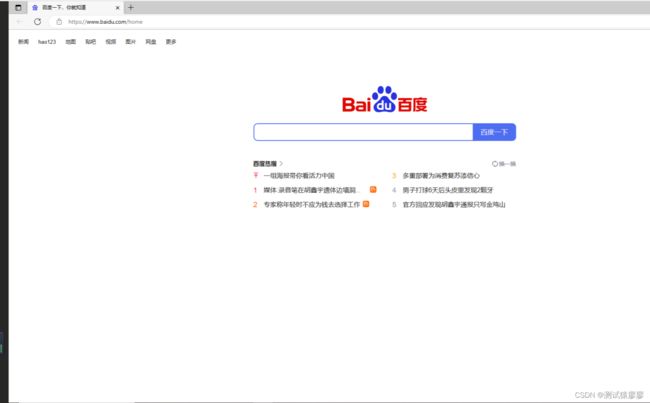Click the site info lock icon
650x403 pixels.
59,22
